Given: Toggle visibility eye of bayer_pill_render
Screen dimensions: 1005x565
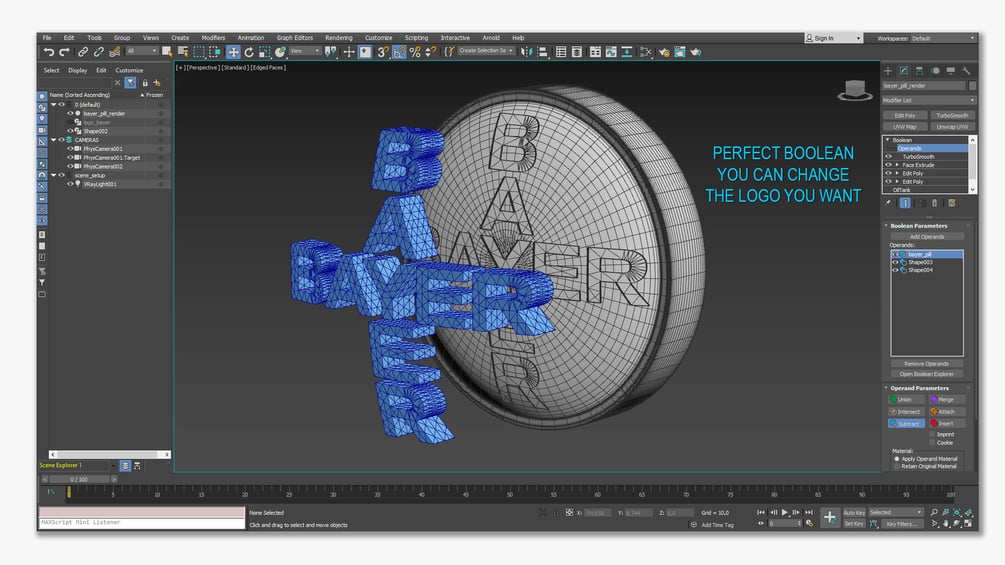Looking at the screenshot, I should [71, 113].
